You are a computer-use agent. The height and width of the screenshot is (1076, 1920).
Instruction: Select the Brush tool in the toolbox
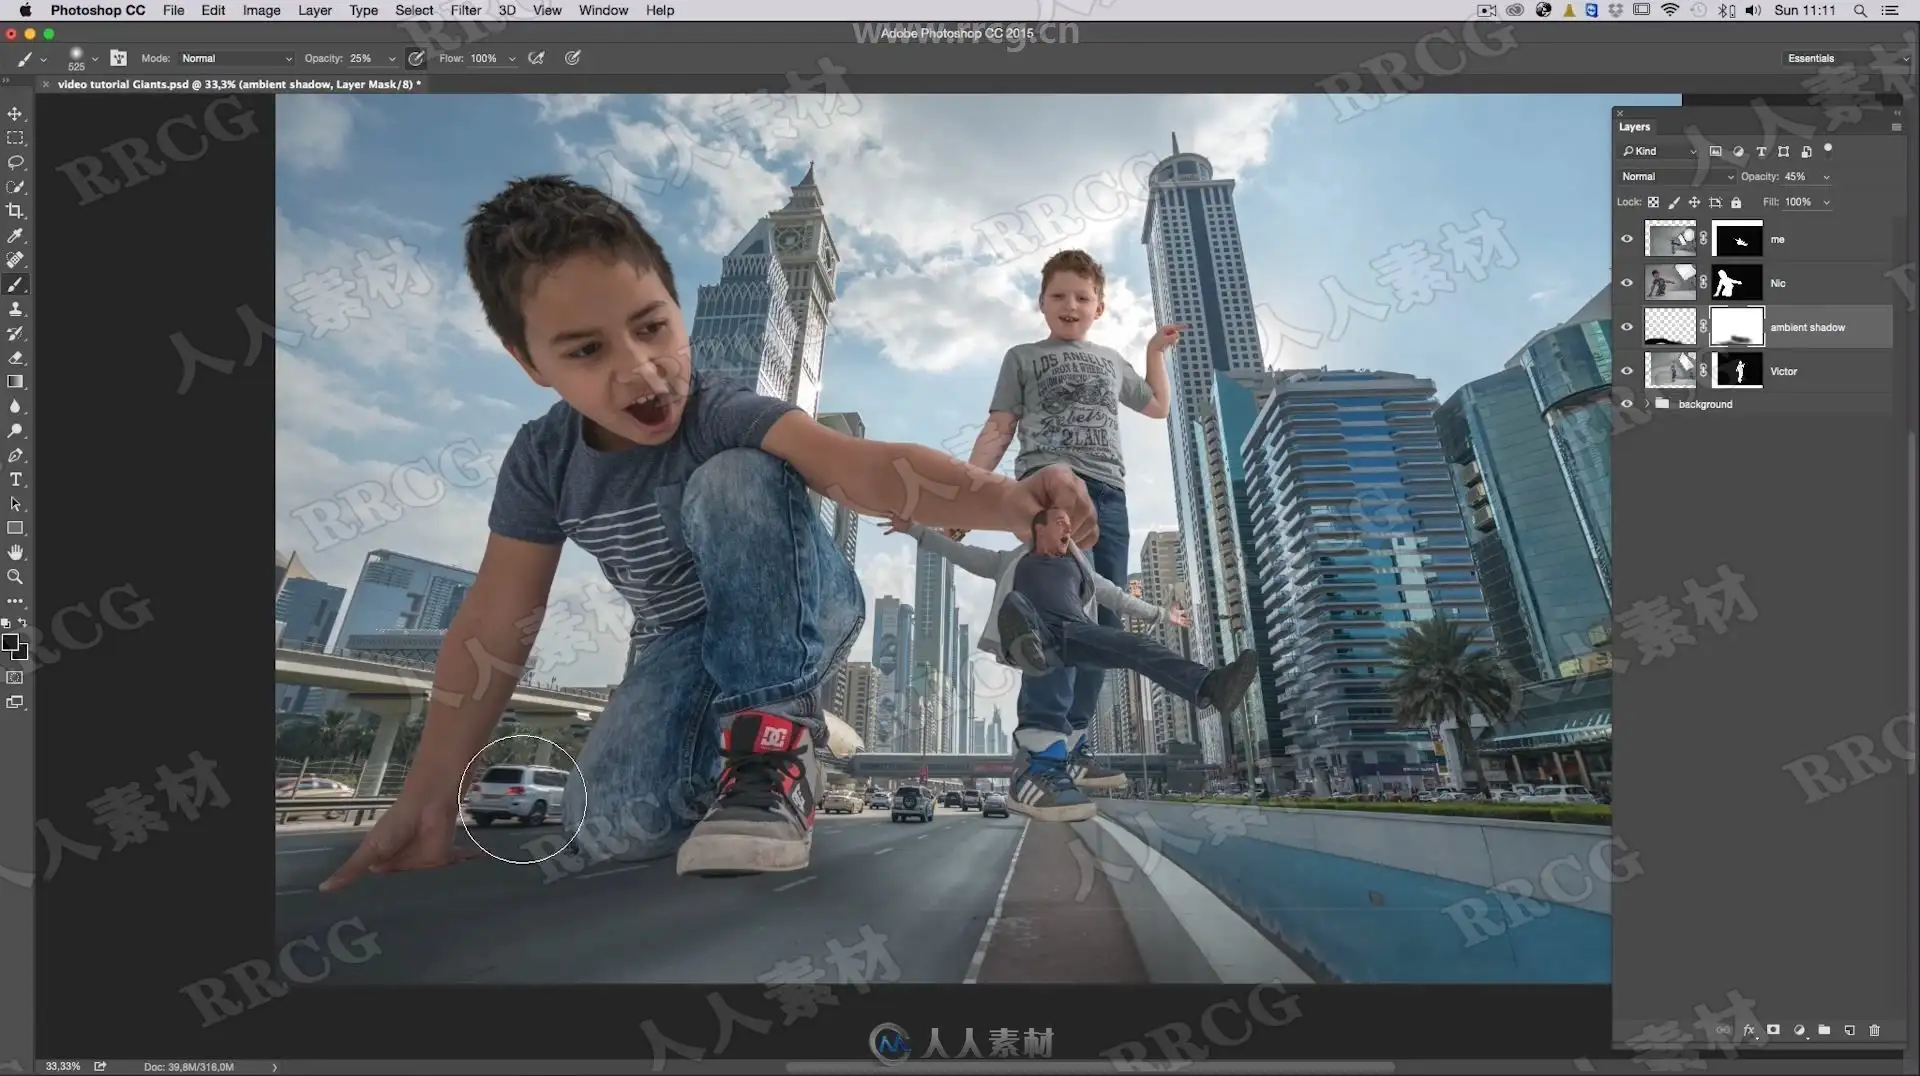point(15,285)
